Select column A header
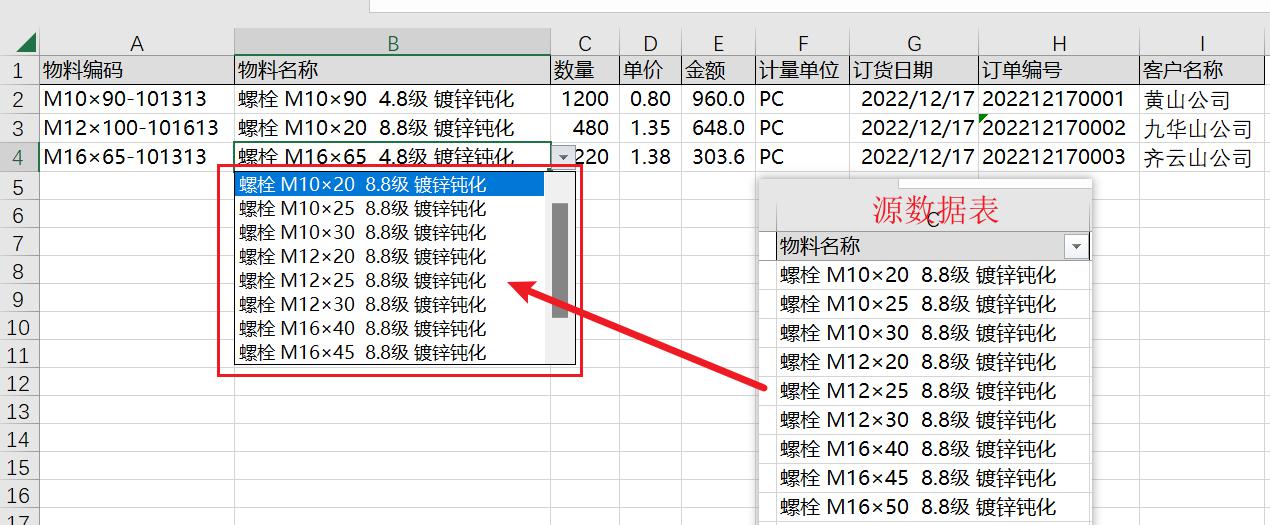This screenshot has width=1270, height=525. (137, 43)
